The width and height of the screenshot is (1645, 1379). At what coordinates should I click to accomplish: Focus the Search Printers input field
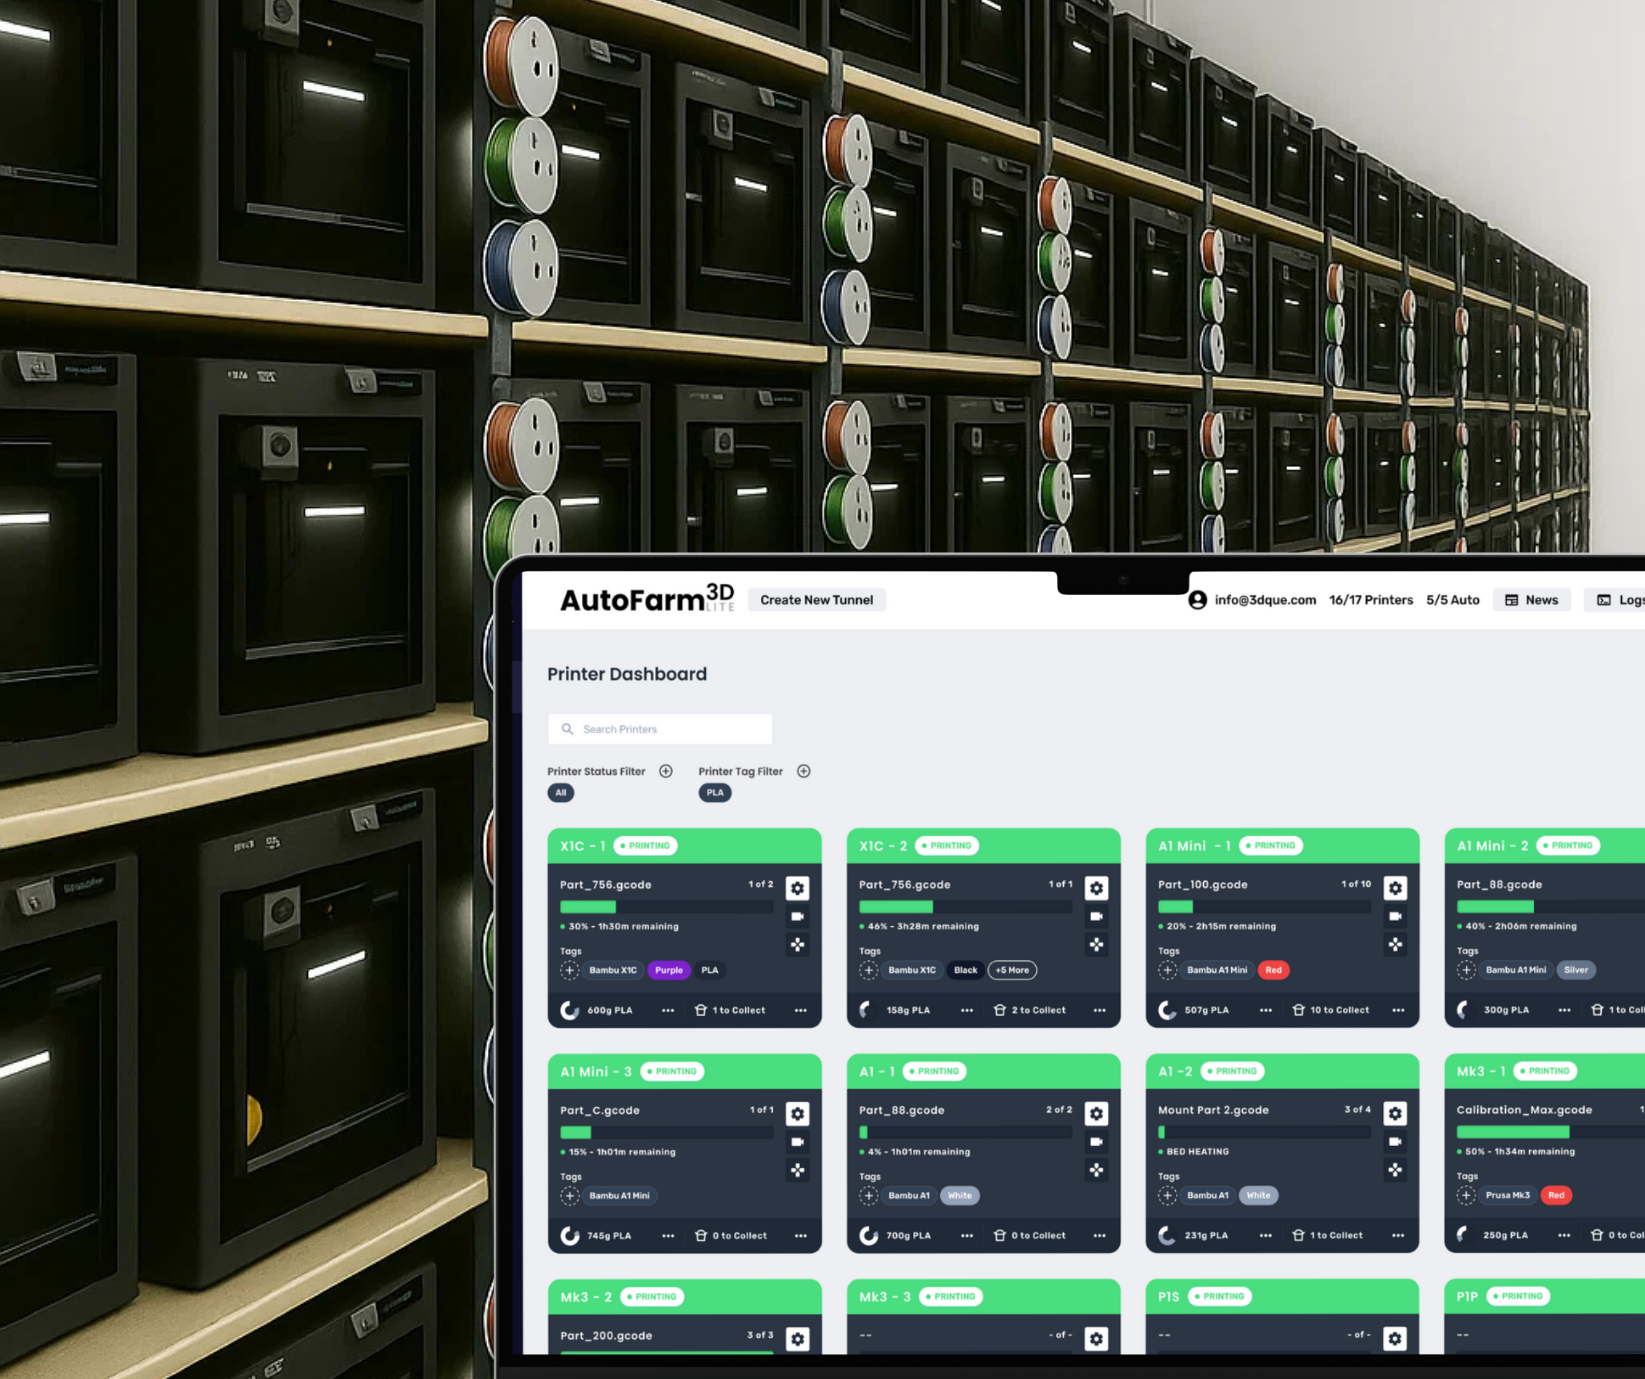tap(660, 729)
